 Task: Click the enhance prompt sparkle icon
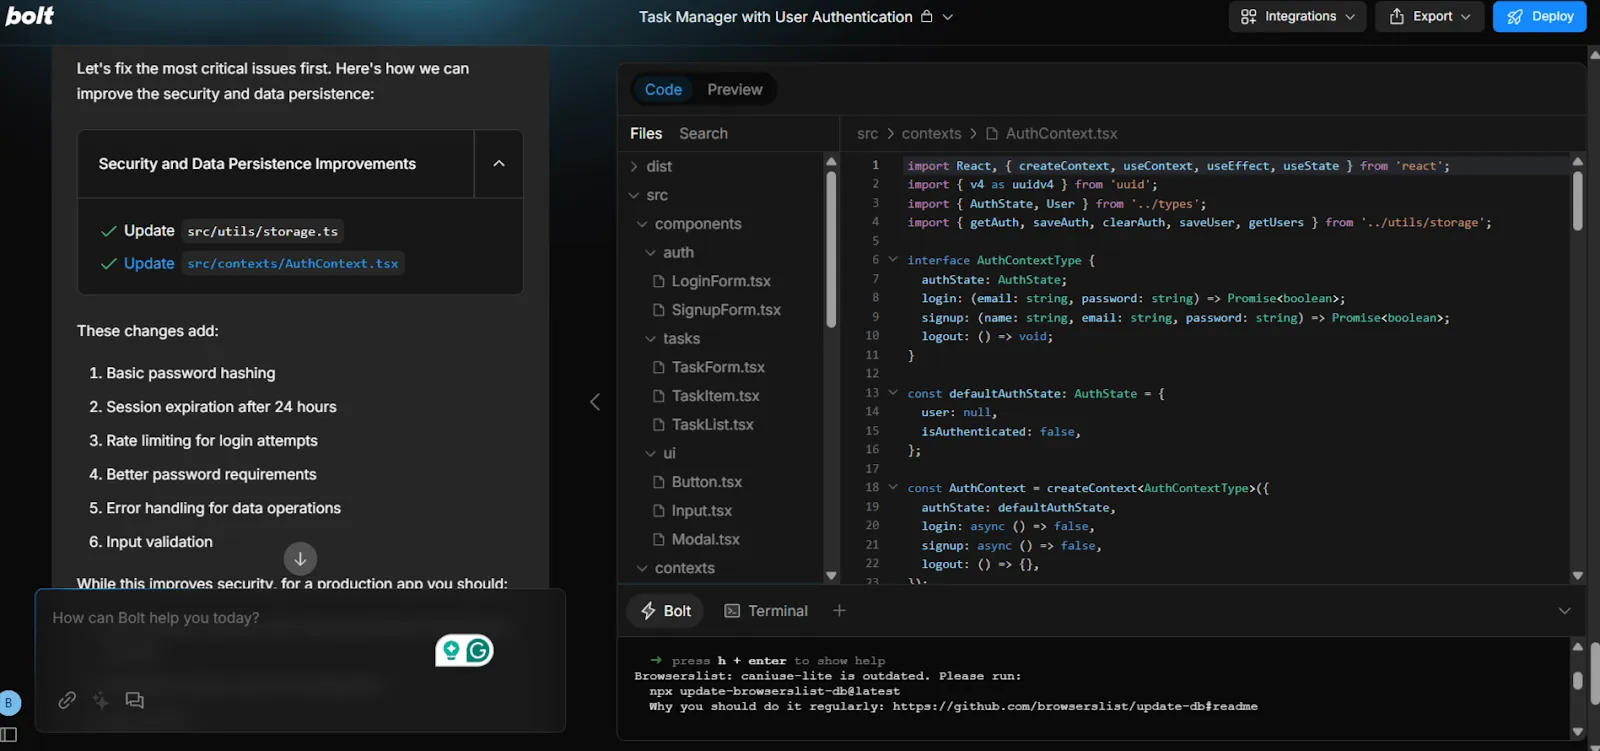click(x=101, y=700)
